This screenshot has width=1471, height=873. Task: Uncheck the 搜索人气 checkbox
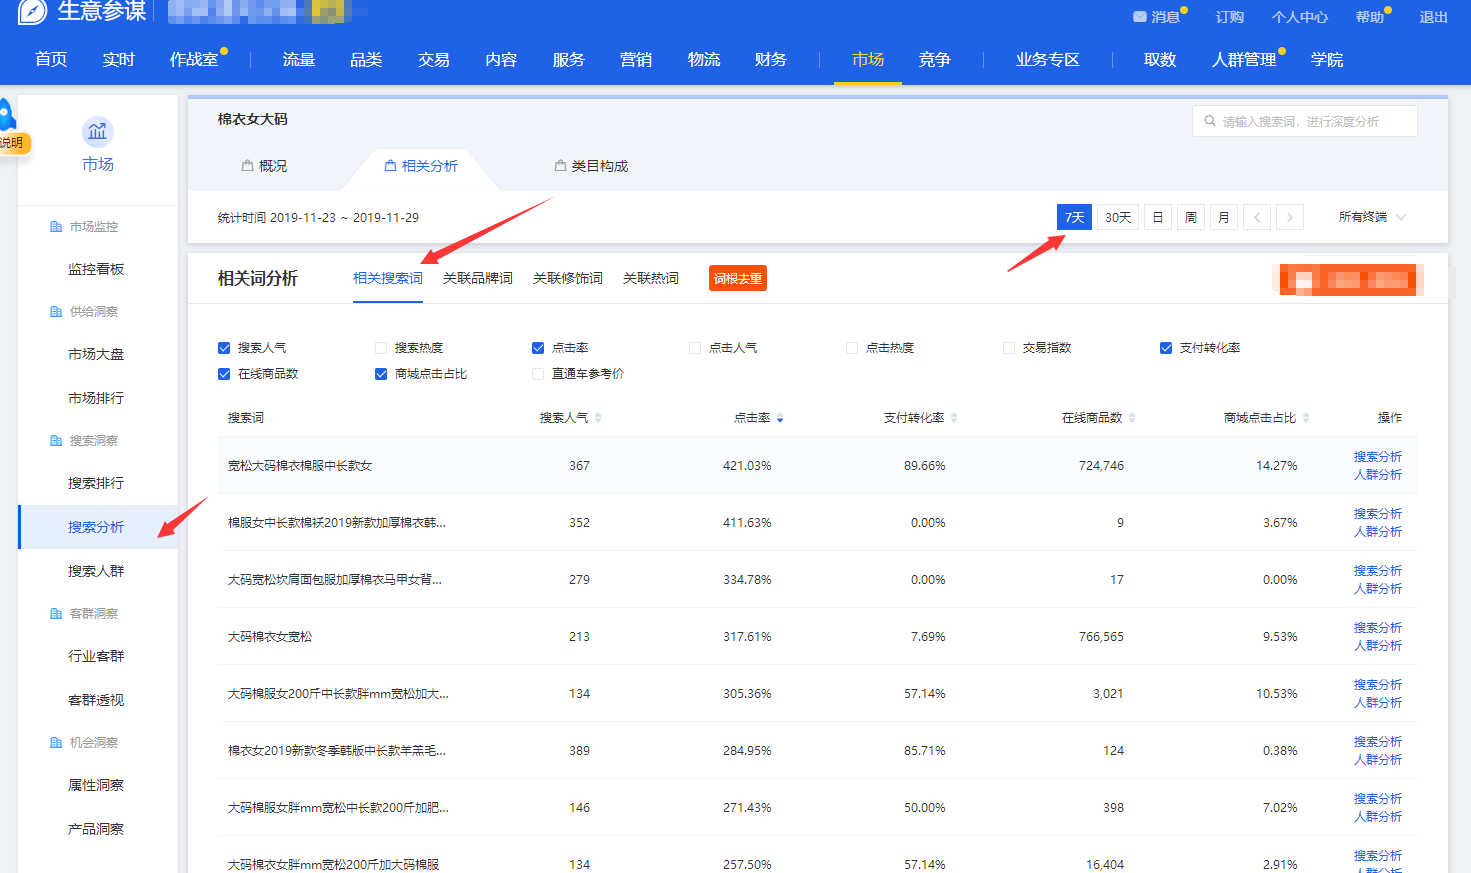click(224, 348)
